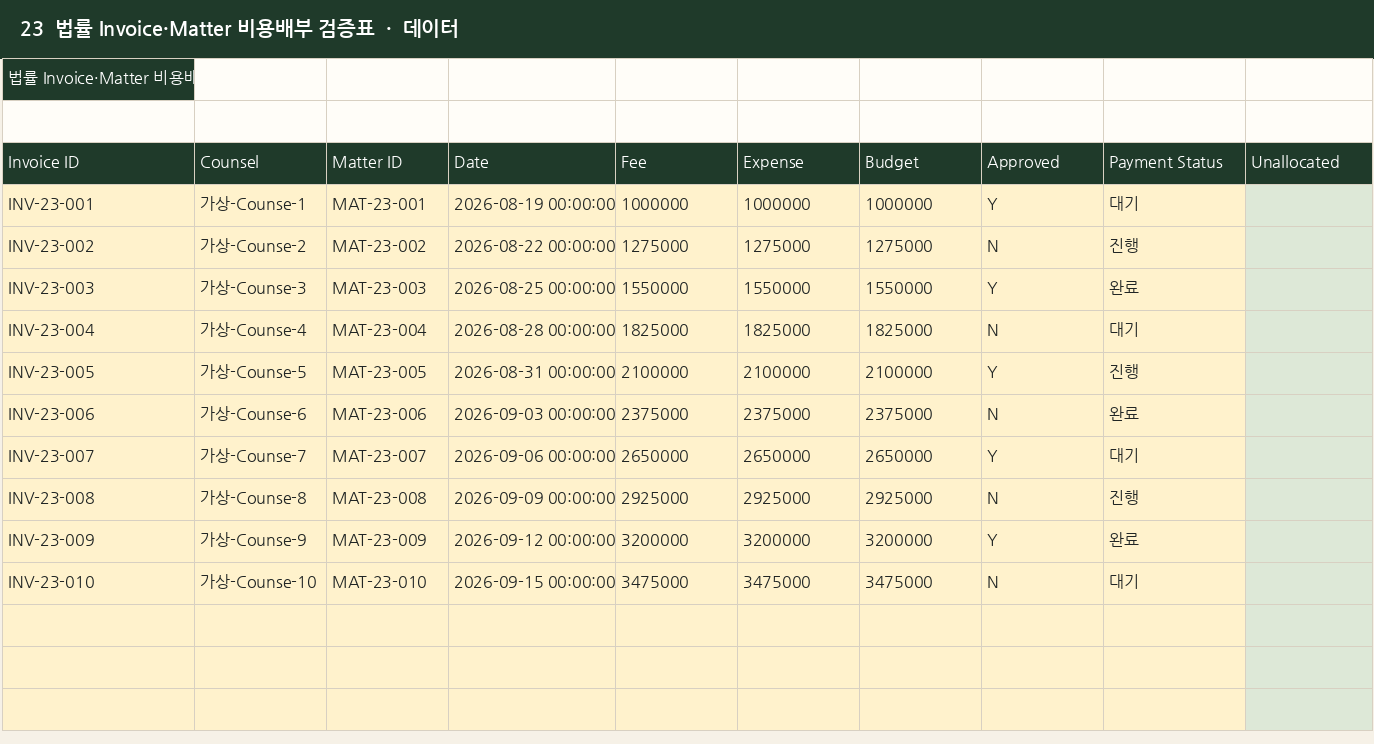Select matter cell MAT-23-009
1374x744 pixels.
pyautogui.click(x=387, y=541)
